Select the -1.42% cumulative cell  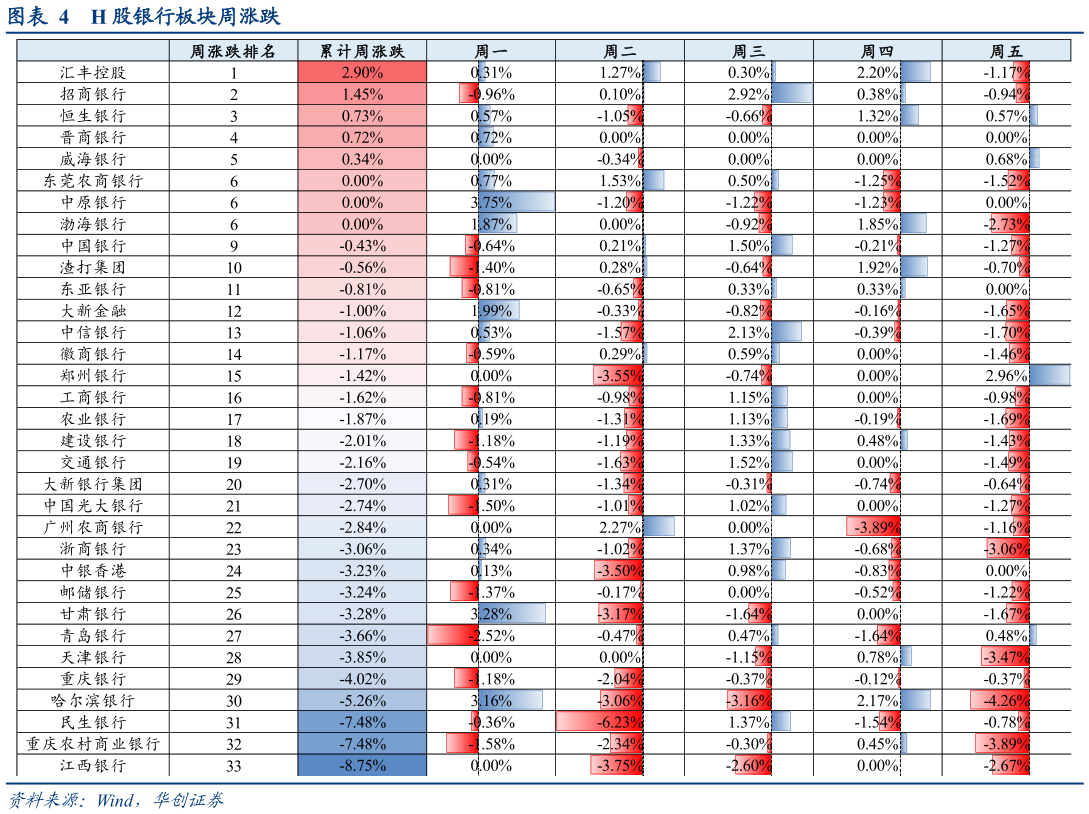click(x=362, y=375)
